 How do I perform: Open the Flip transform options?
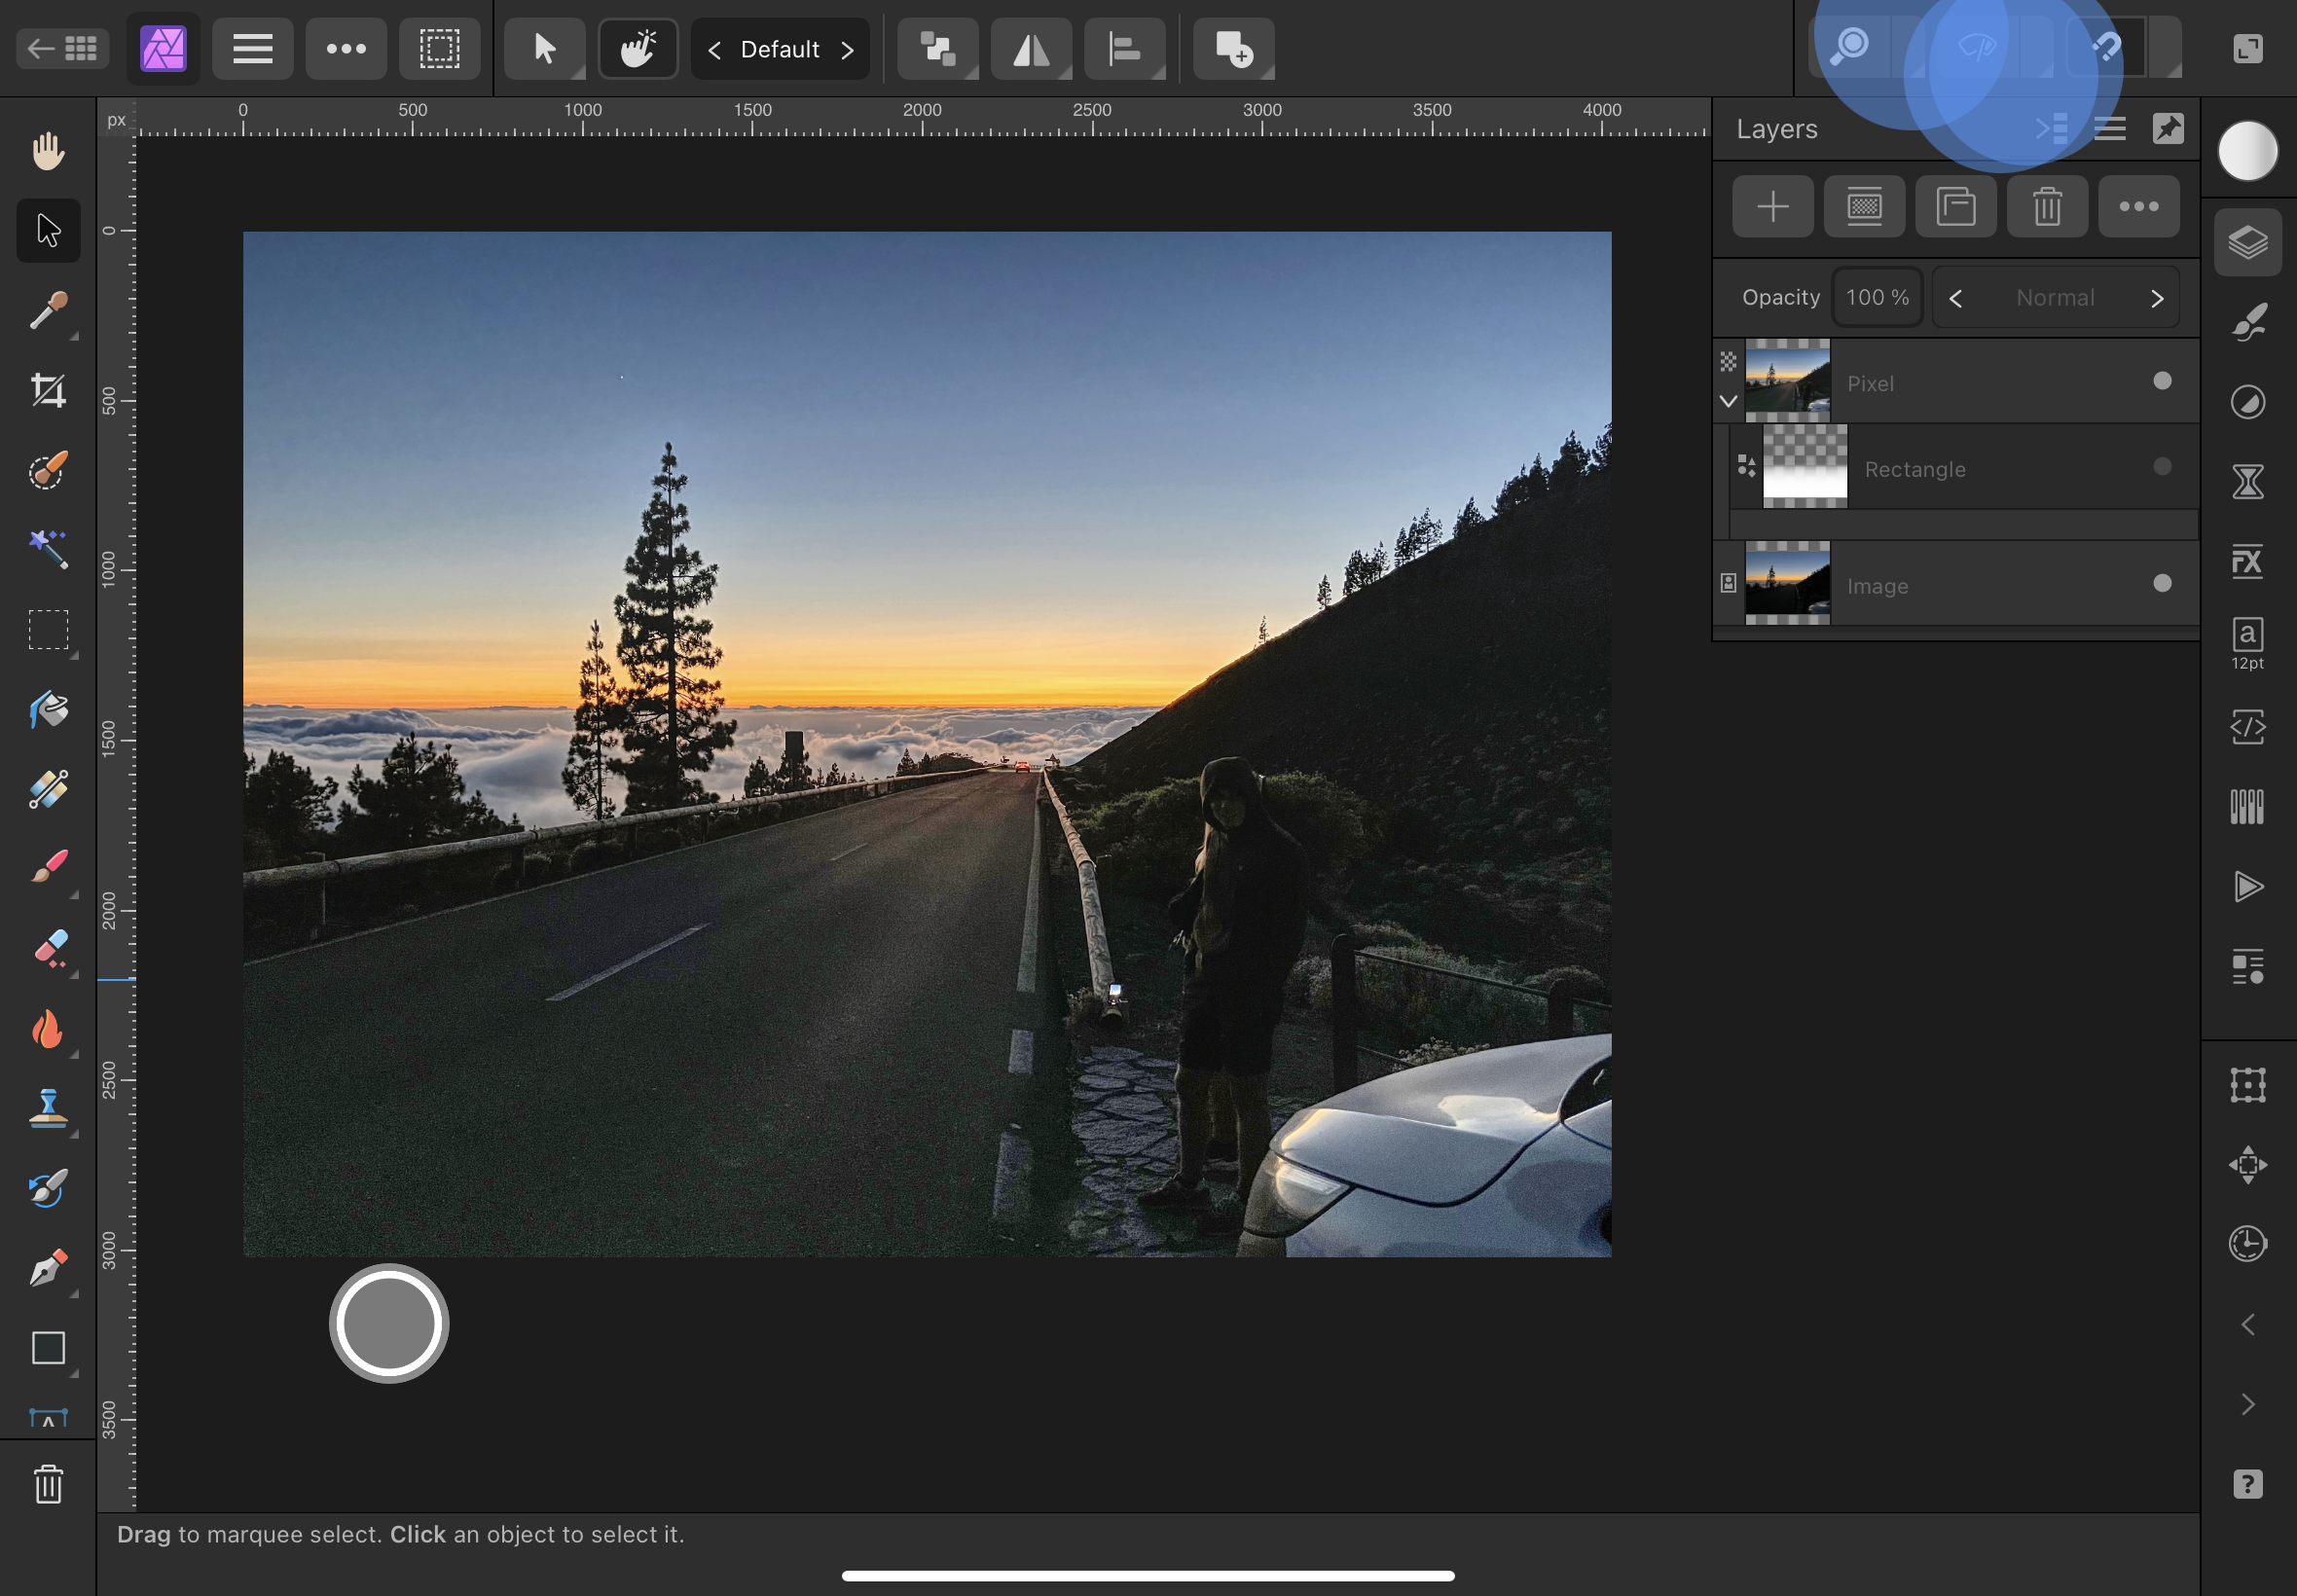pyautogui.click(x=1031, y=48)
